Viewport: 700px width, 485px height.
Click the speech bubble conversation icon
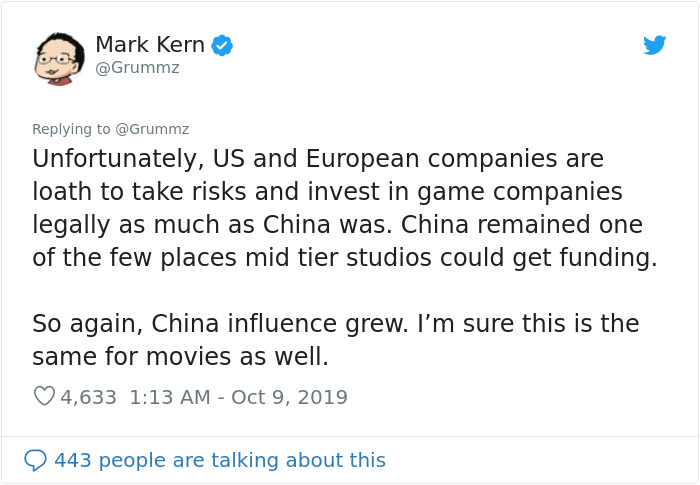[35, 460]
